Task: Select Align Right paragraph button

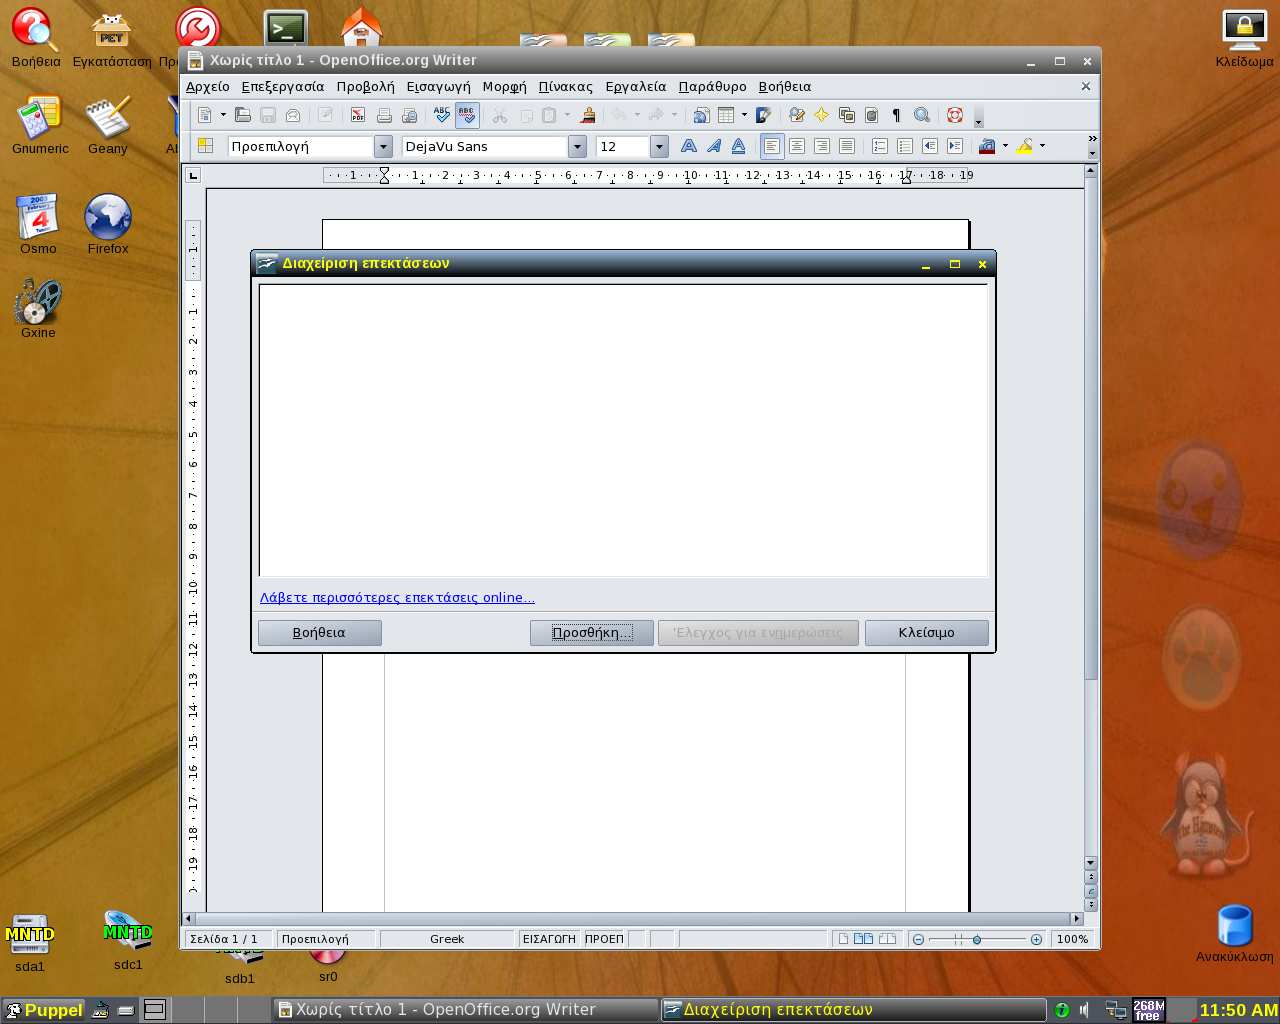Action: click(x=822, y=146)
